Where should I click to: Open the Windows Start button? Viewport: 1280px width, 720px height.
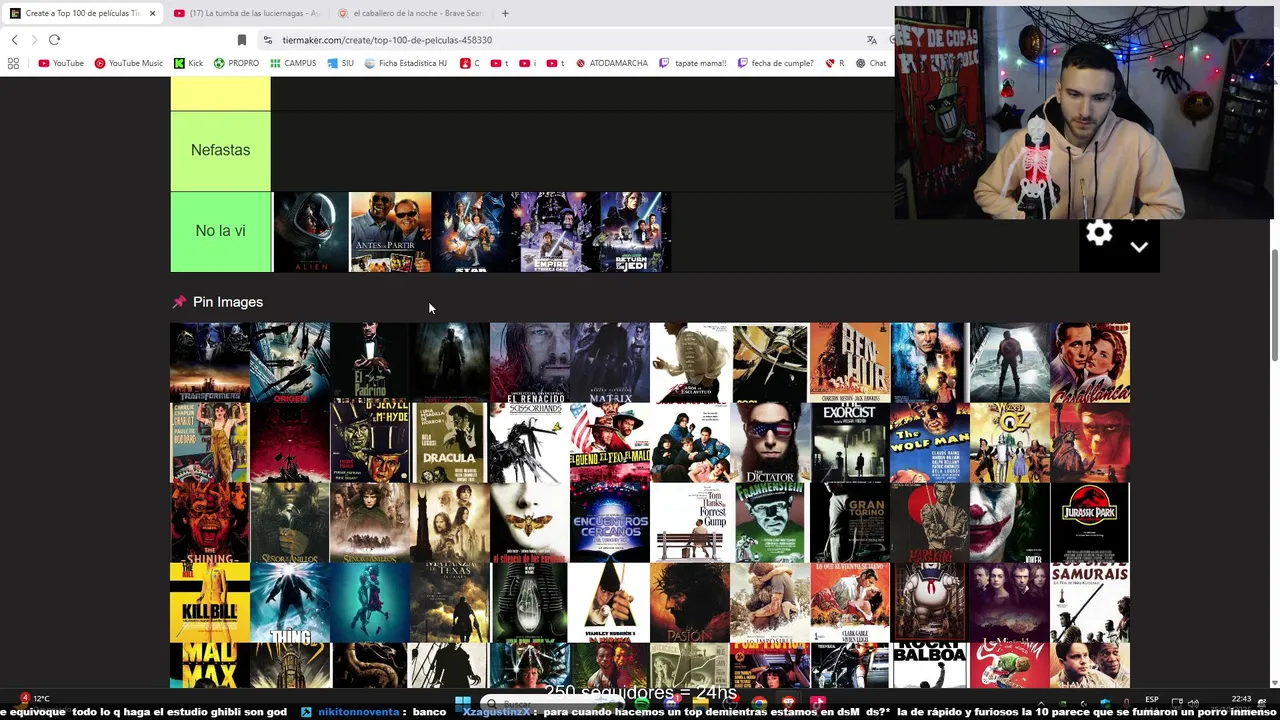pos(463,703)
